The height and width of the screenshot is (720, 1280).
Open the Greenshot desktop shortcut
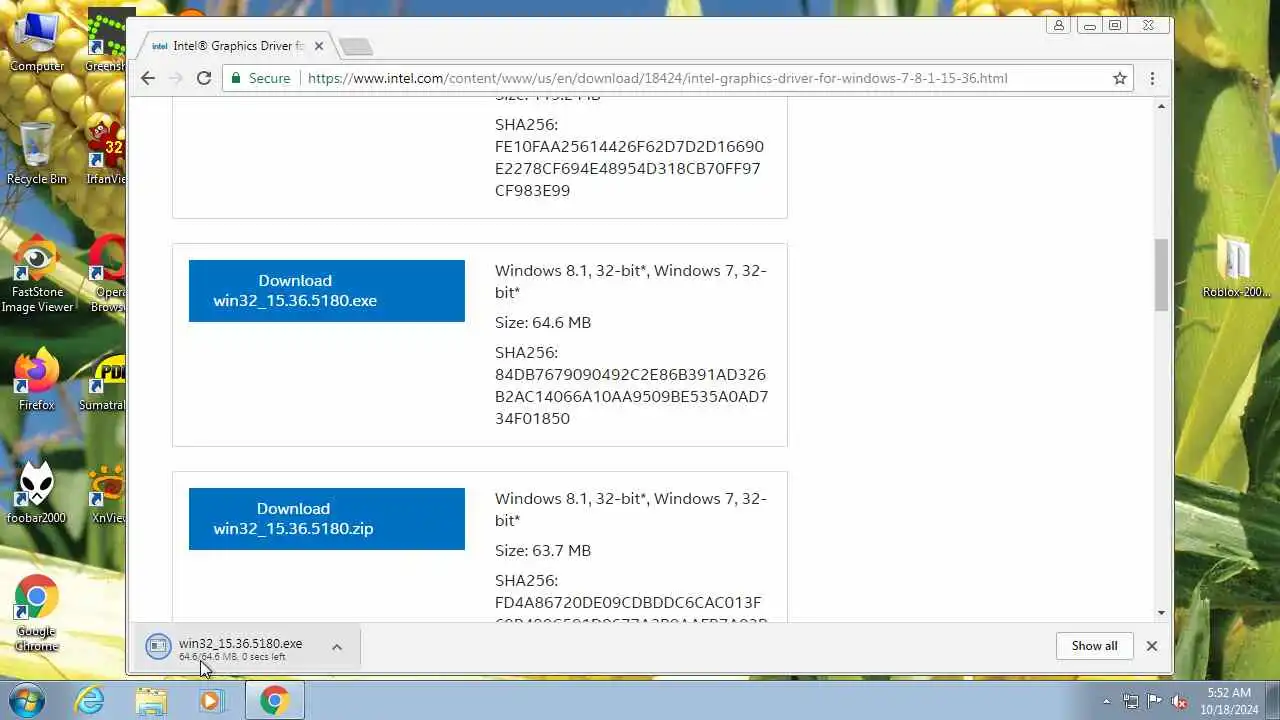pos(106,41)
